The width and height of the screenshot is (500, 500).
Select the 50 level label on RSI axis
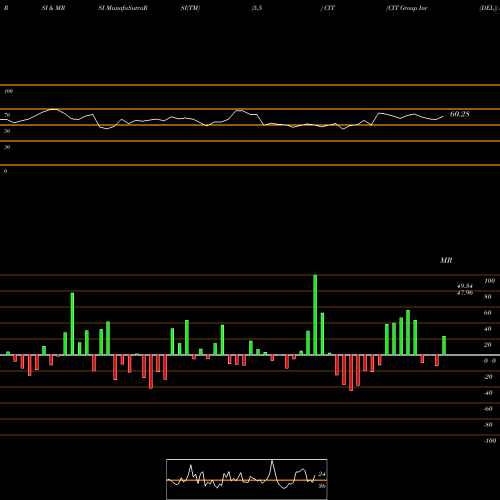tap(7, 131)
